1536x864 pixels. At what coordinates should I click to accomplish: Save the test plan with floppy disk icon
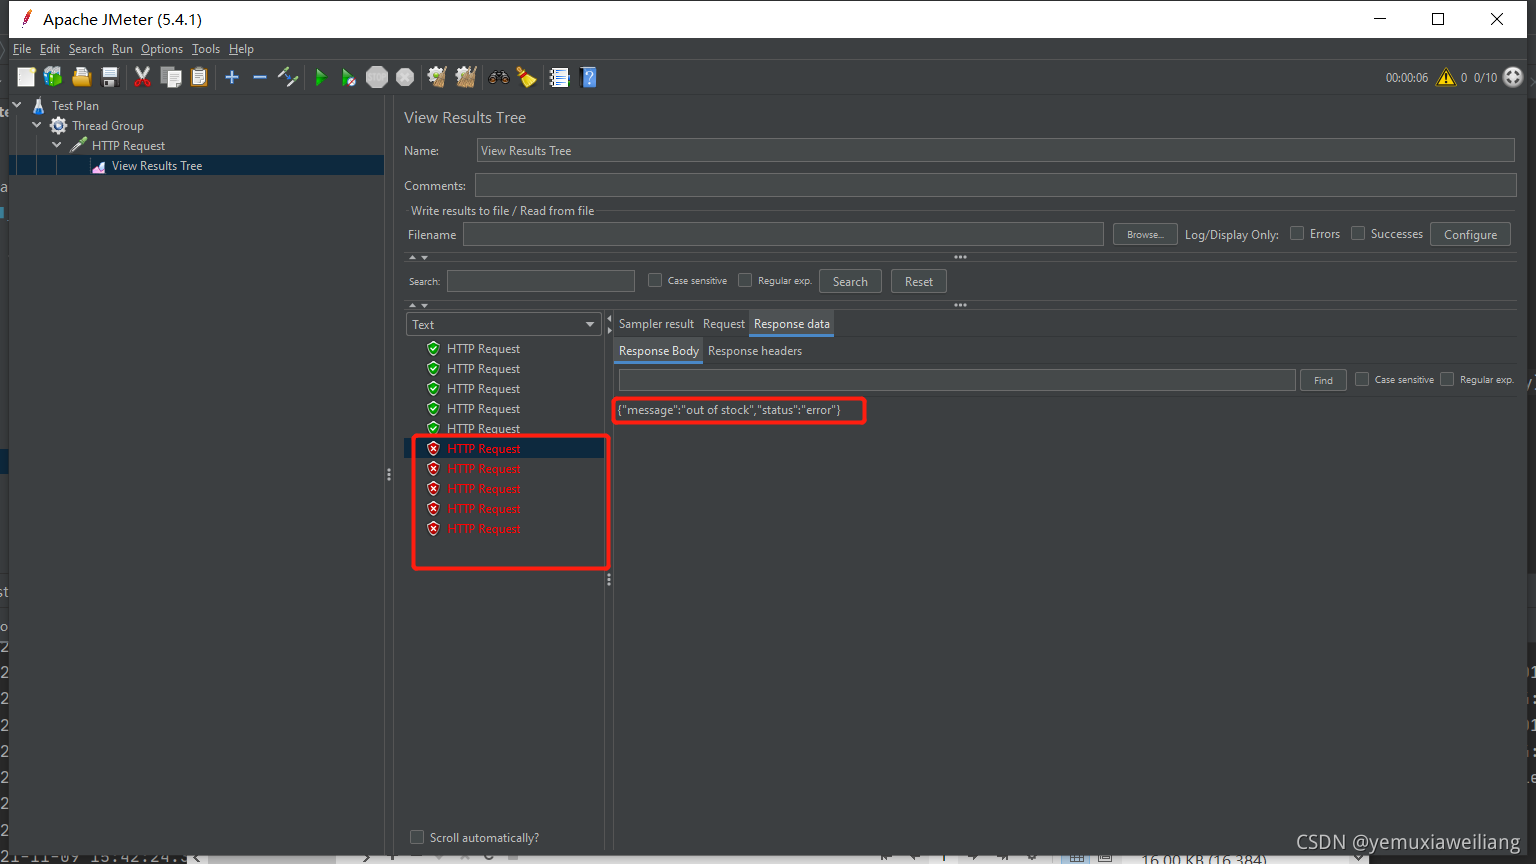point(110,77)
